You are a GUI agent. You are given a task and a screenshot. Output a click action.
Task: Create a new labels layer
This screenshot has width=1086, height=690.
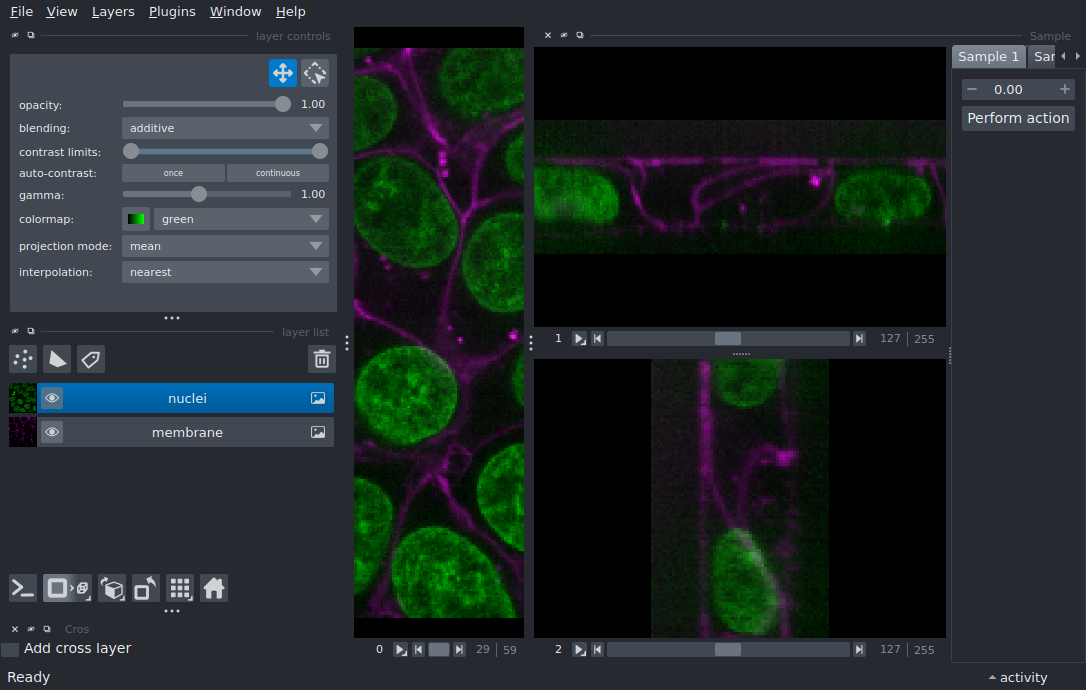[91, 359]
